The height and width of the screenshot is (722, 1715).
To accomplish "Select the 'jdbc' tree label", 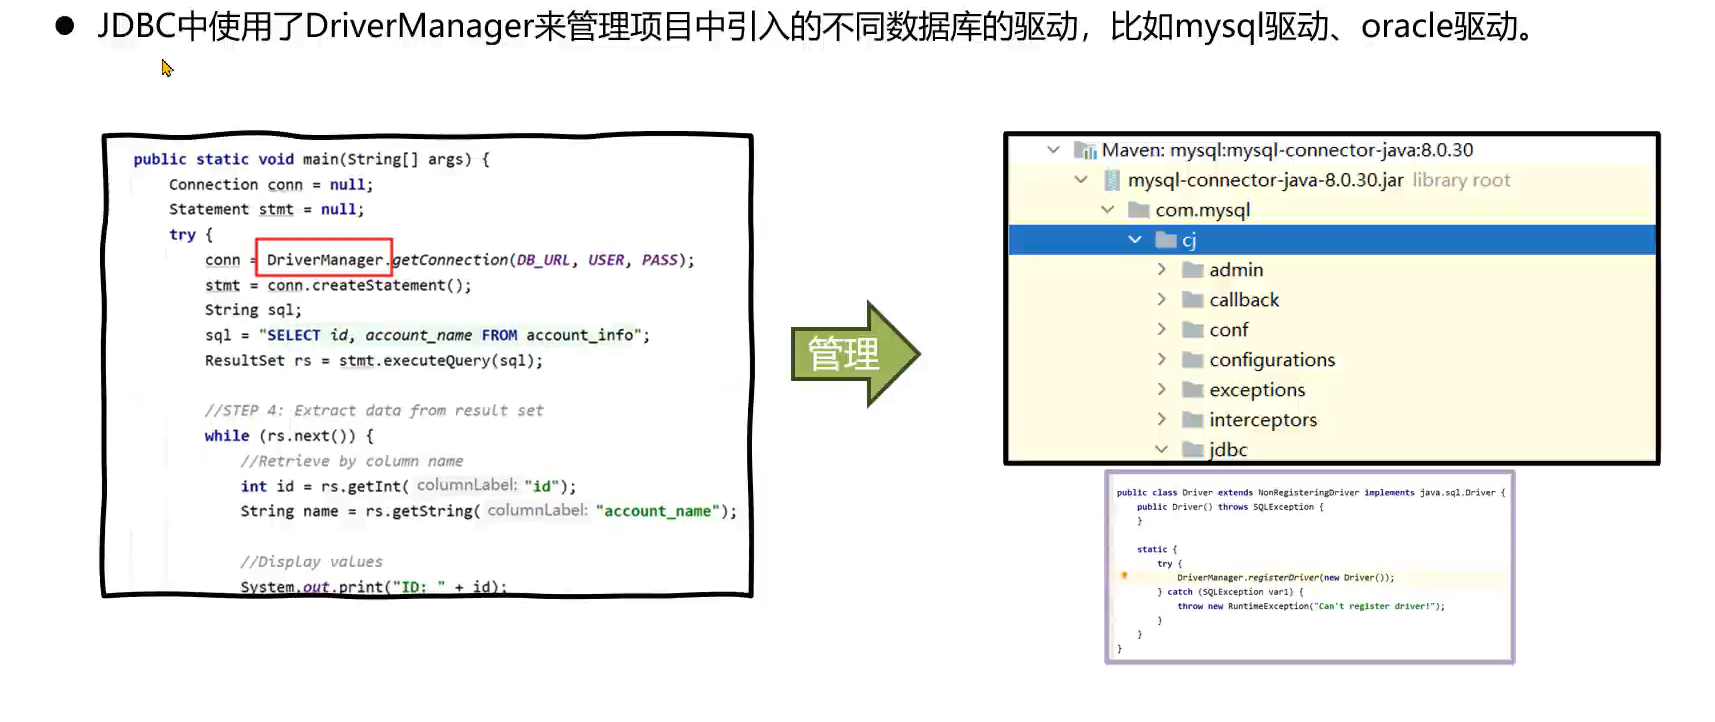I will pos(1228,450).
